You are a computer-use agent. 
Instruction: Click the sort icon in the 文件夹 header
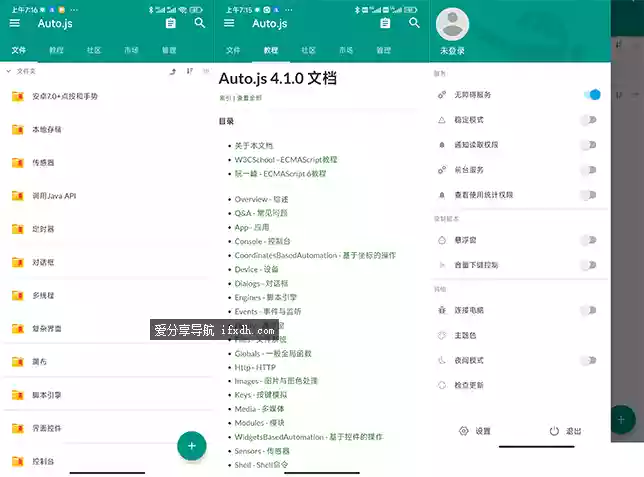coord(189,71)
